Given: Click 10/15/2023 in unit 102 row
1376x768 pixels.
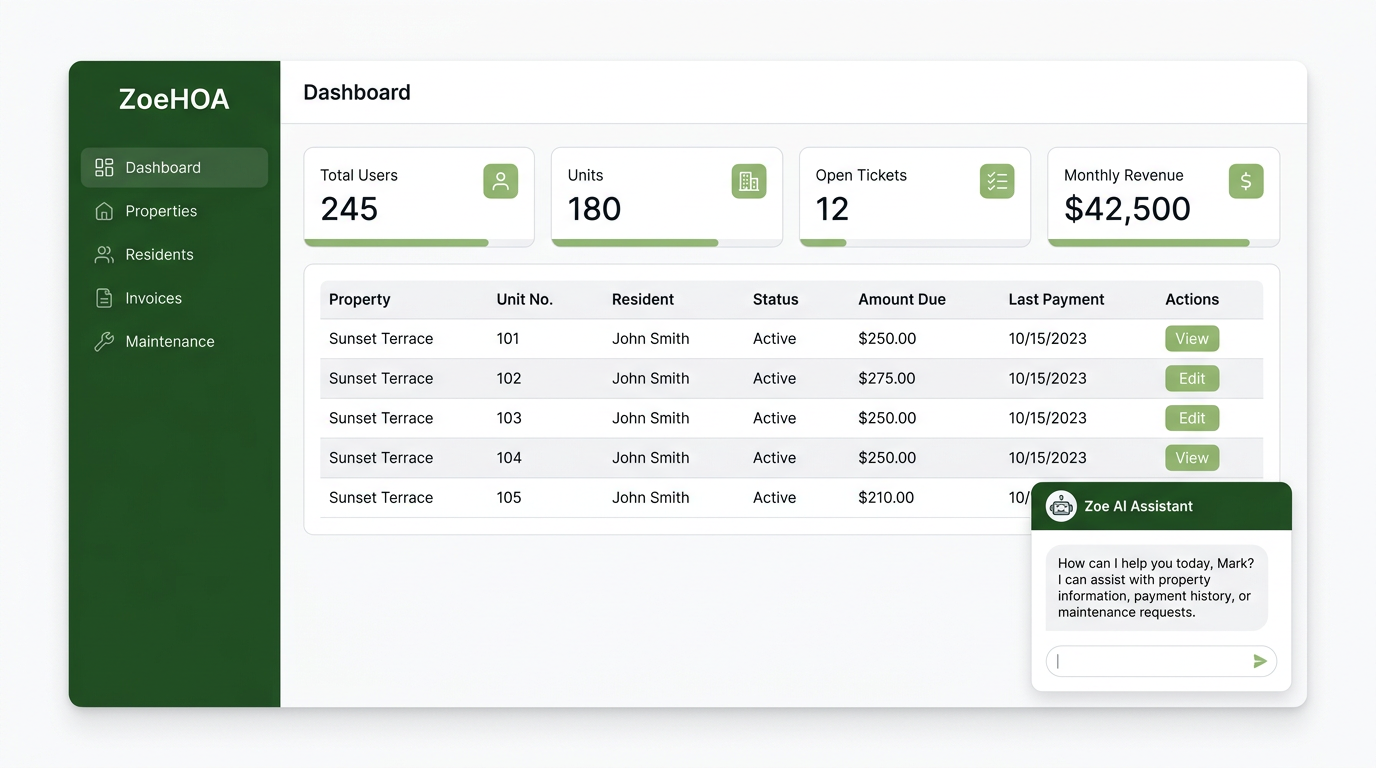Looking at the screenshot, I should point(1048,379).
